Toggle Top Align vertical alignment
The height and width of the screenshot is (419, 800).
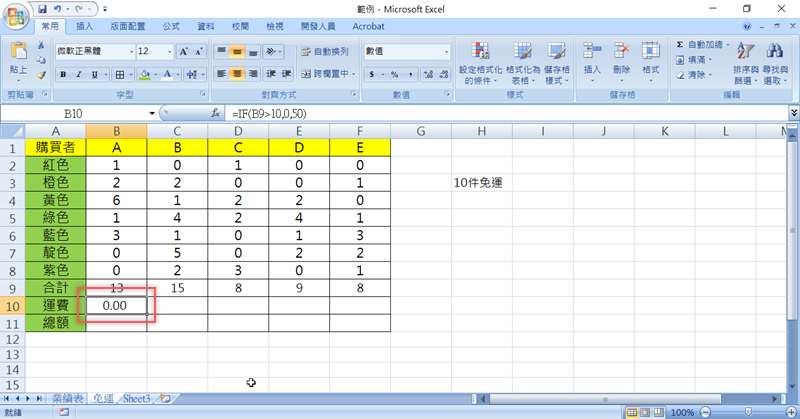click(x=221, y=52)
